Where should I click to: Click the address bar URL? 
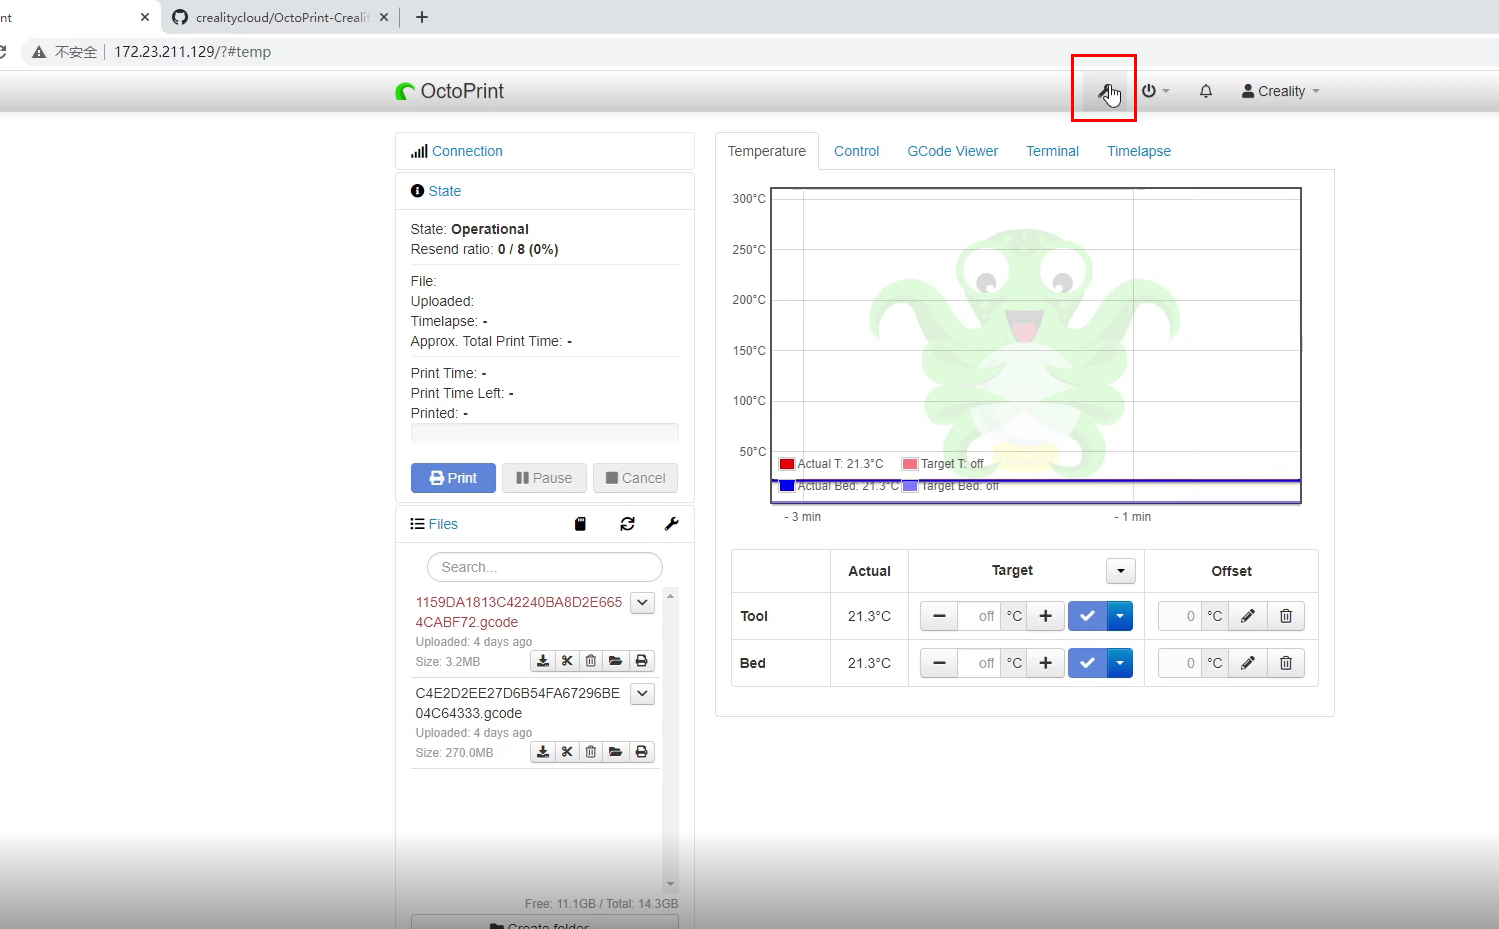[x=192, y=52]
